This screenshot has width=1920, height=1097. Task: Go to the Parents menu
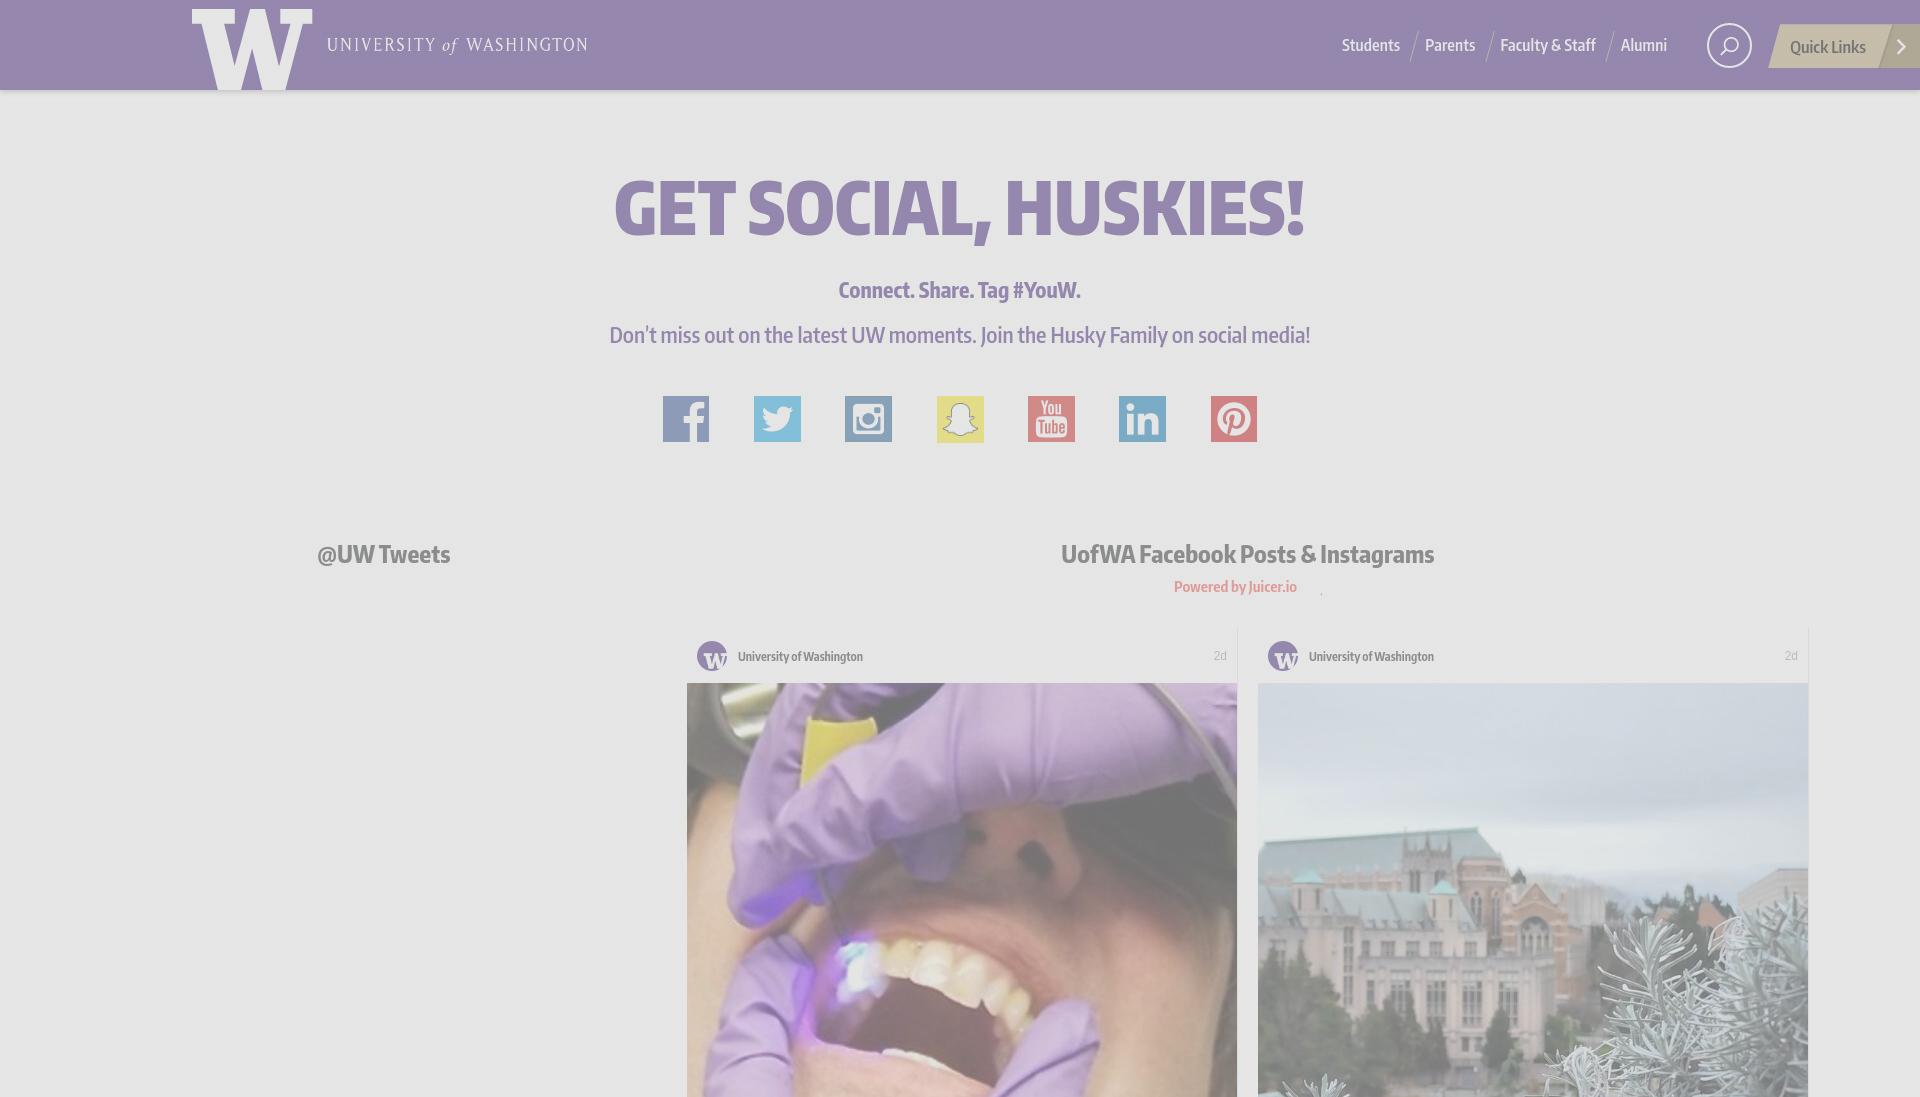coord(1450,45)
